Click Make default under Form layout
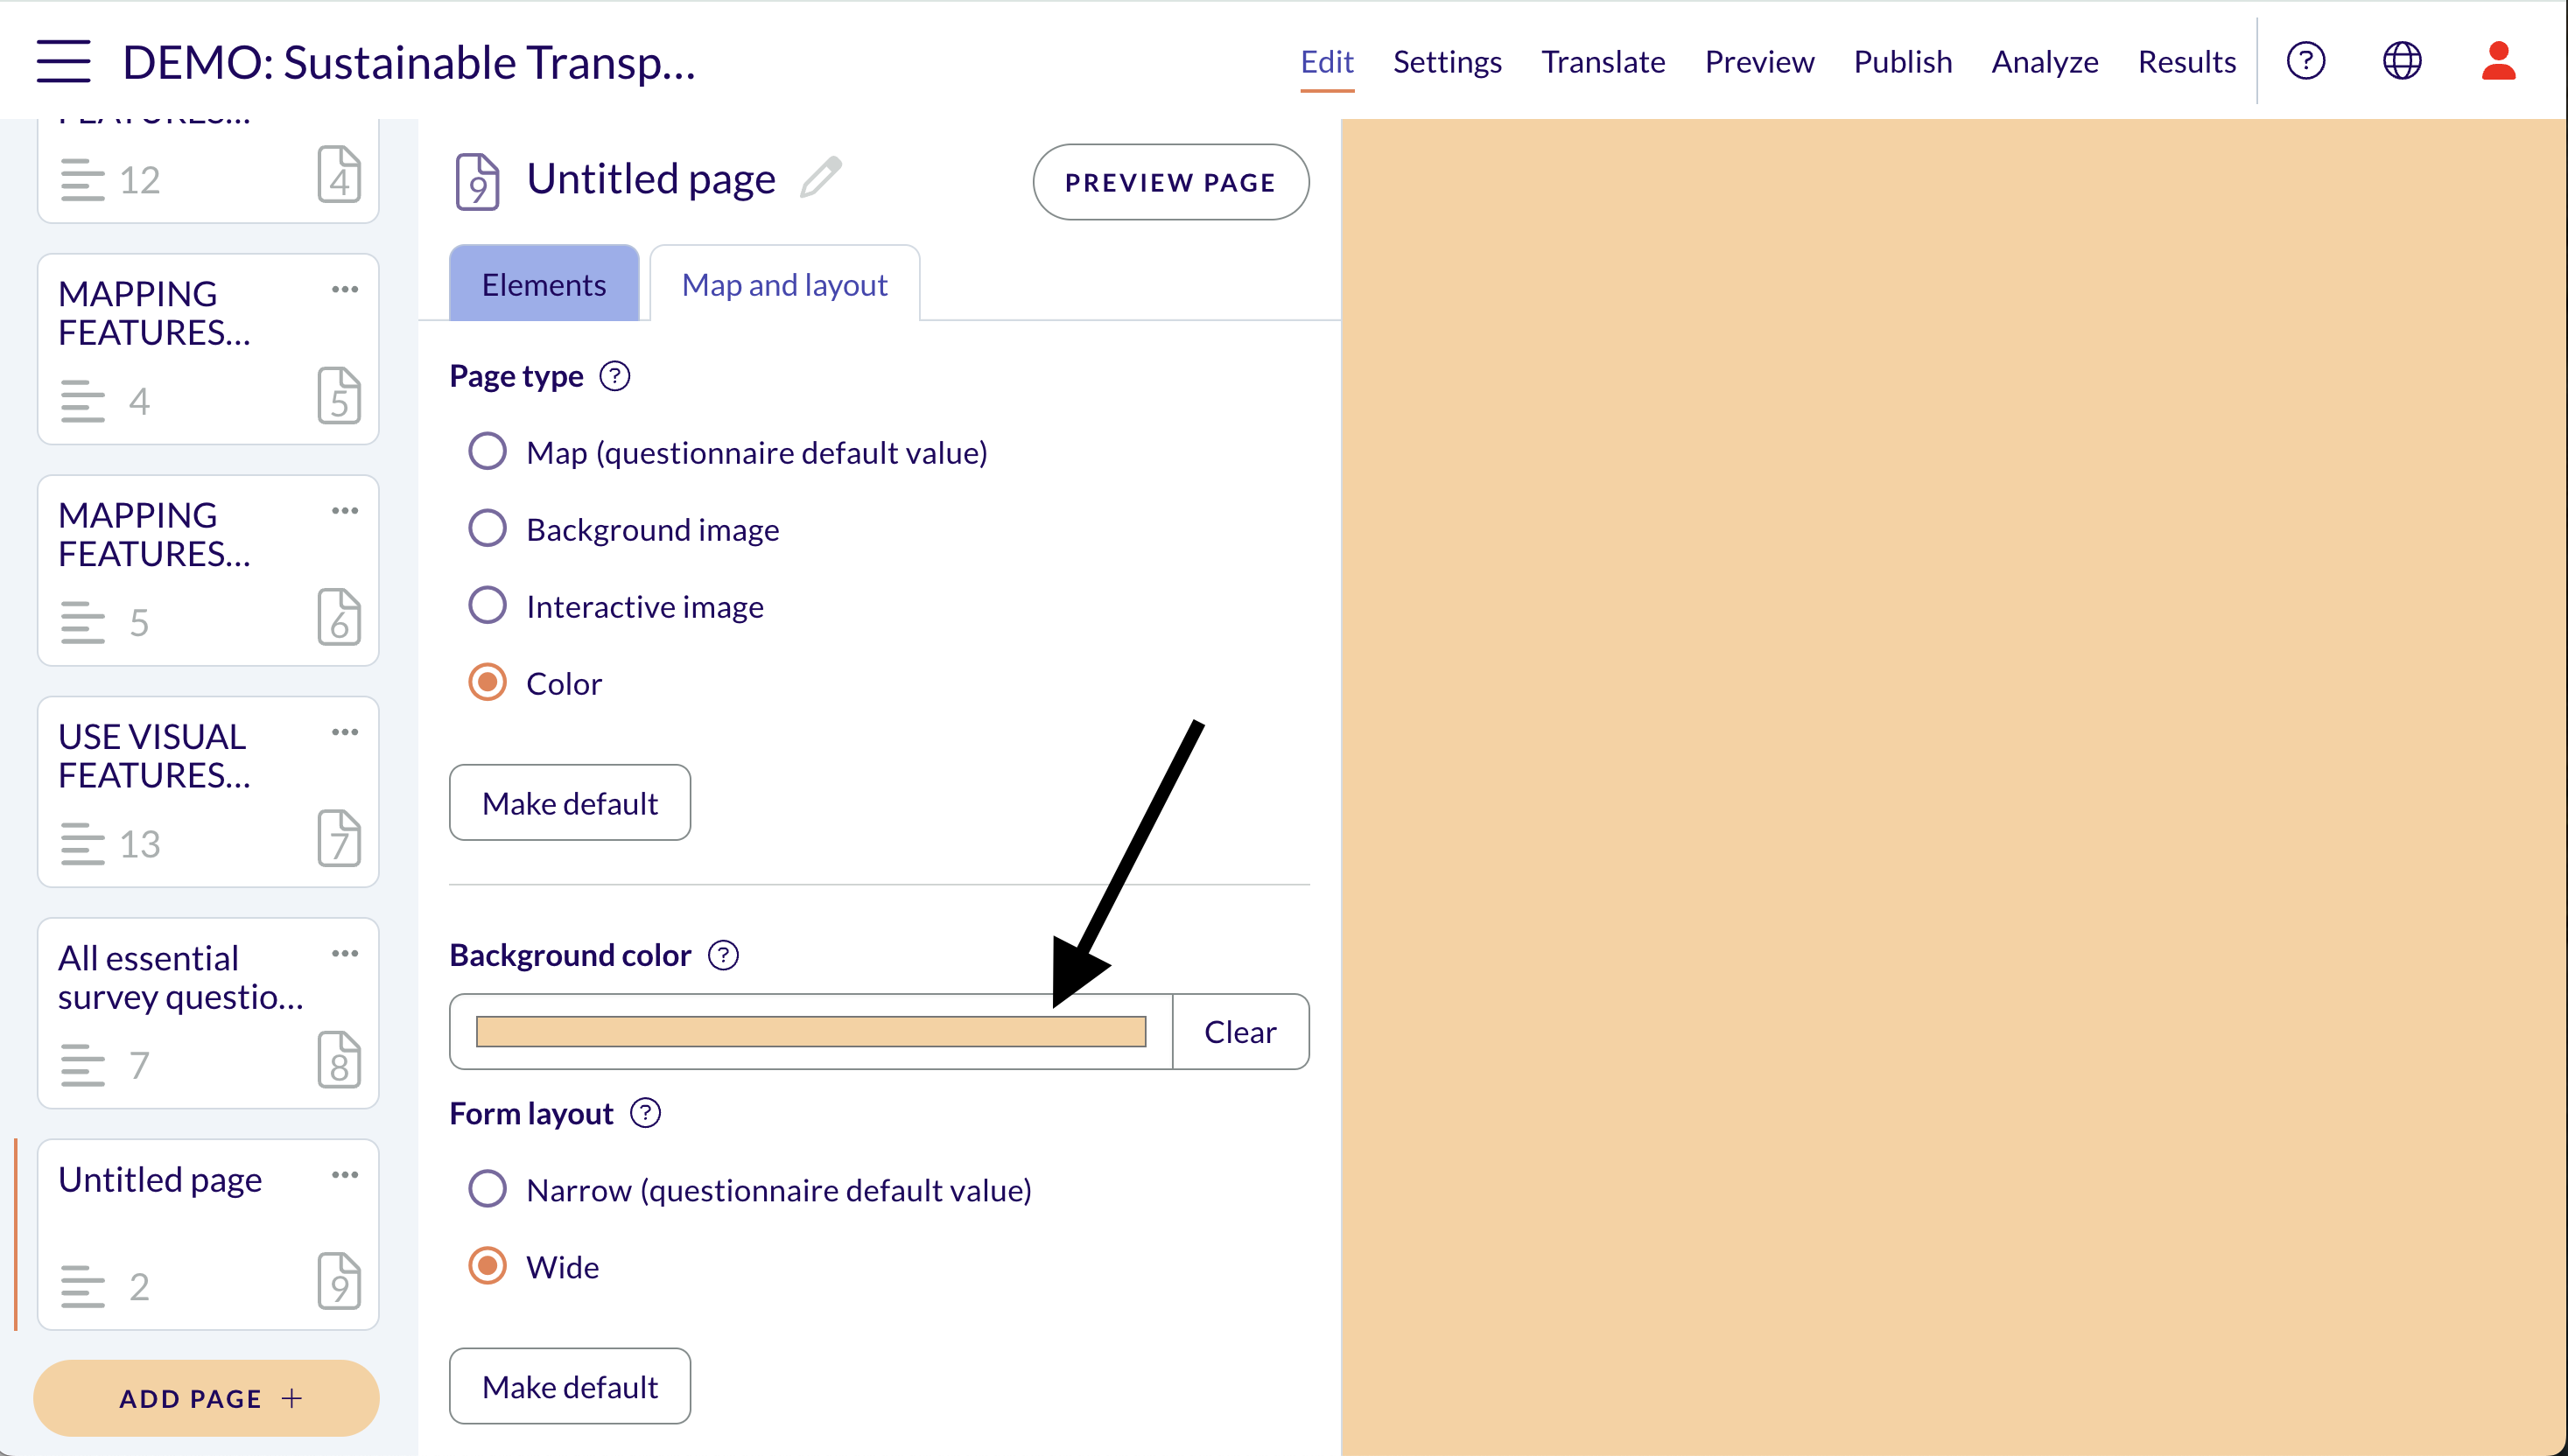This screenshot has width=2568, height=1456. [570, 1386]
